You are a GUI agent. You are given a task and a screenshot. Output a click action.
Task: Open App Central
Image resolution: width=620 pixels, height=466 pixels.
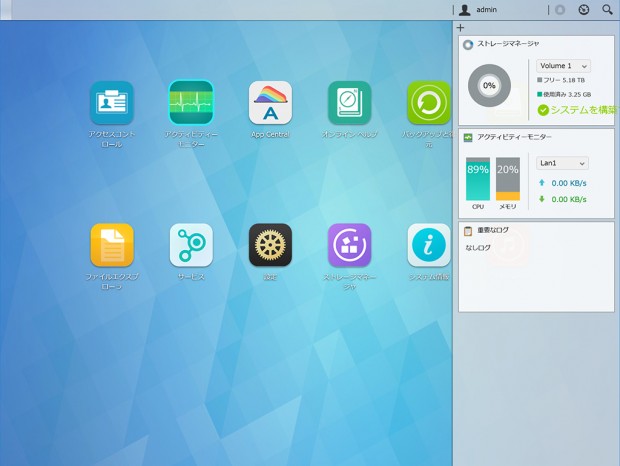pyautogui.click(x=270, y=103)
